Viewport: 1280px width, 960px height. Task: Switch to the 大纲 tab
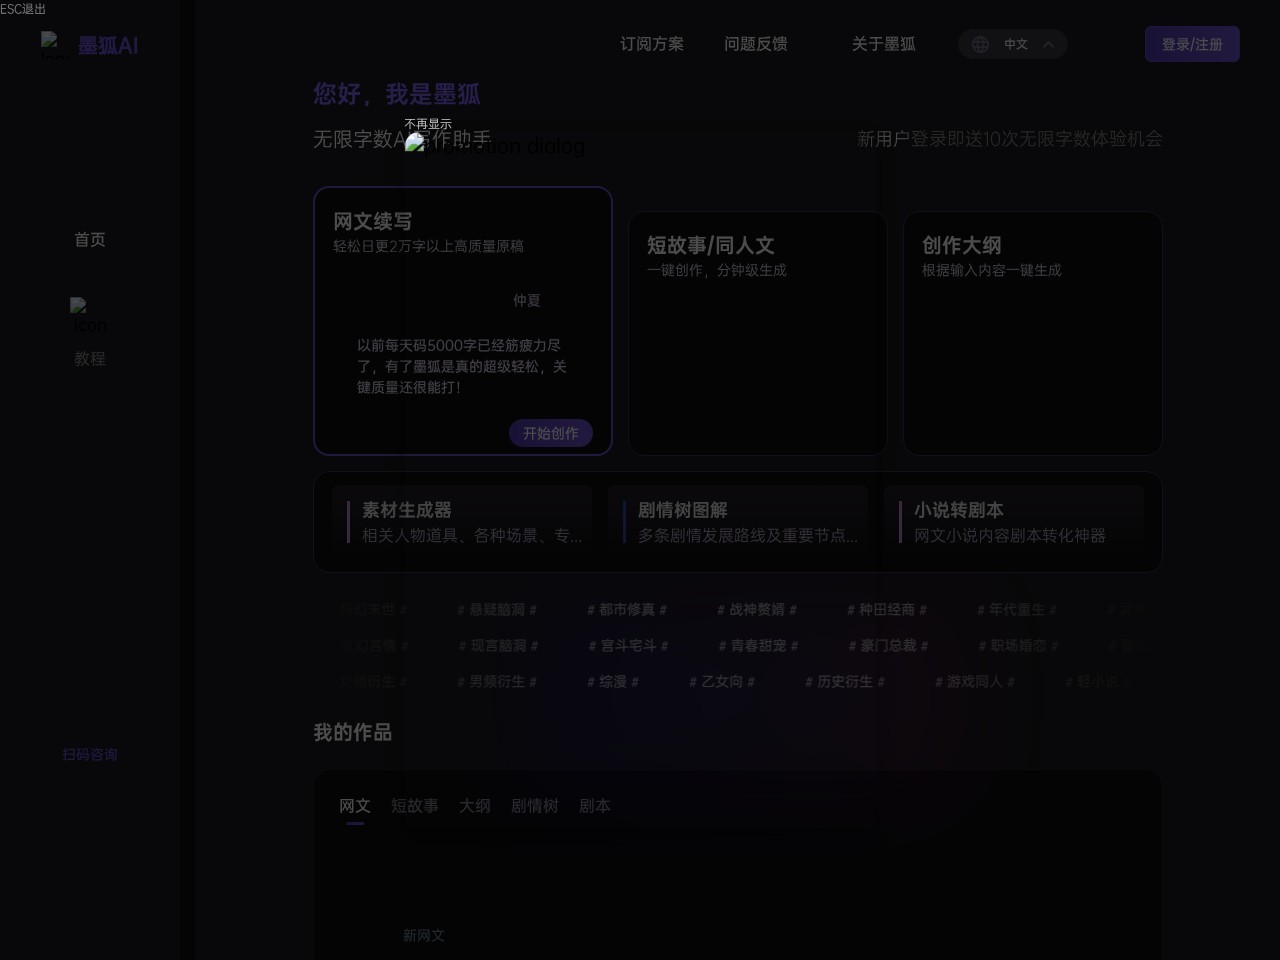coord(475,806)
